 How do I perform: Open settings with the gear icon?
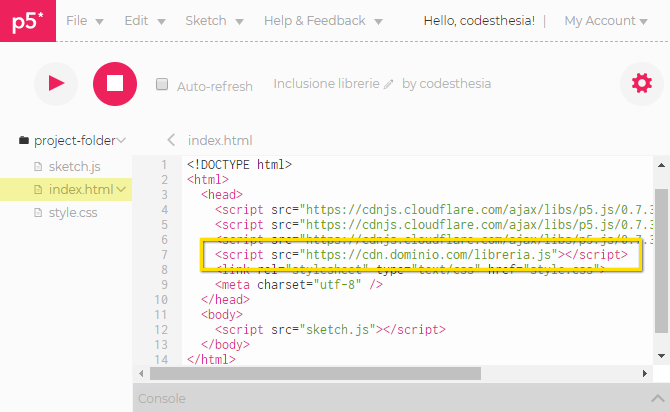(x=641, y=84)
